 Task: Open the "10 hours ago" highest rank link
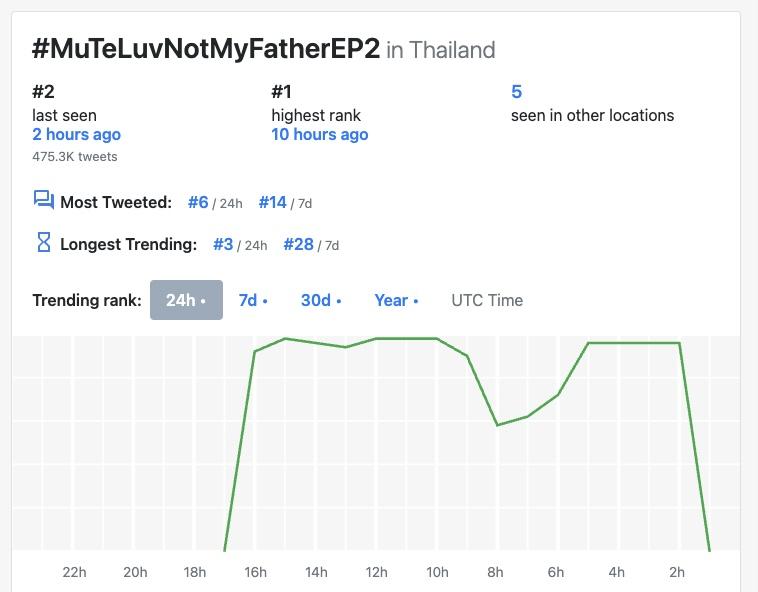click(319, 134)
